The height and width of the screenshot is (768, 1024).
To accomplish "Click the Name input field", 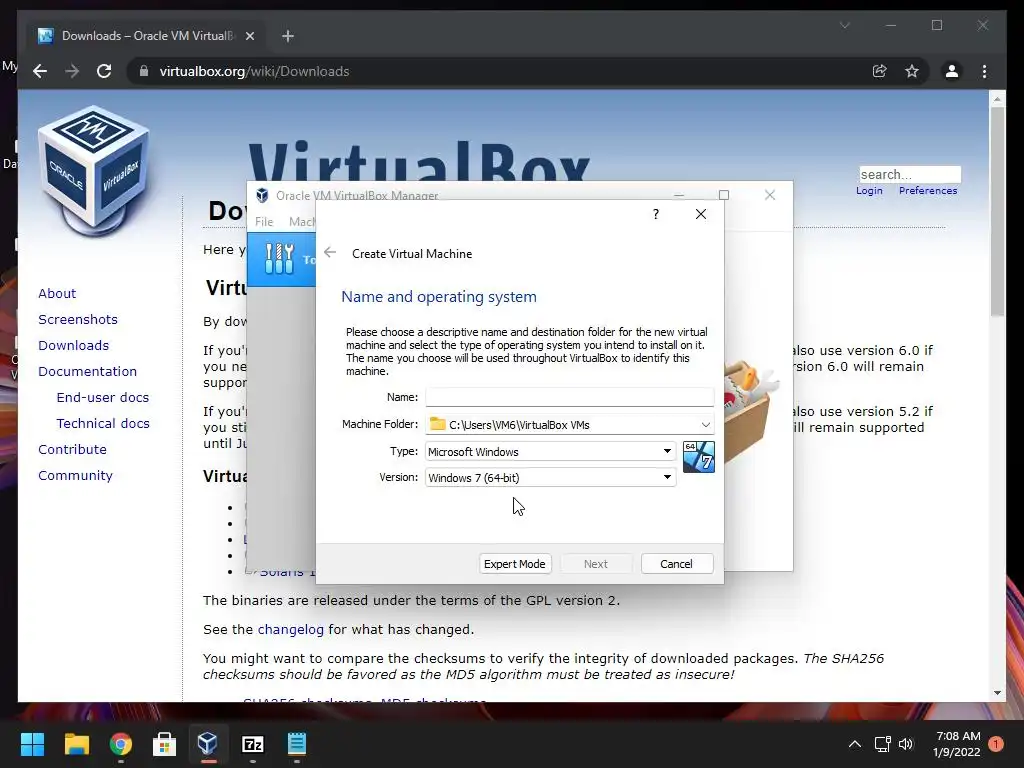I will pyautogui.click(x=569, y=396).
